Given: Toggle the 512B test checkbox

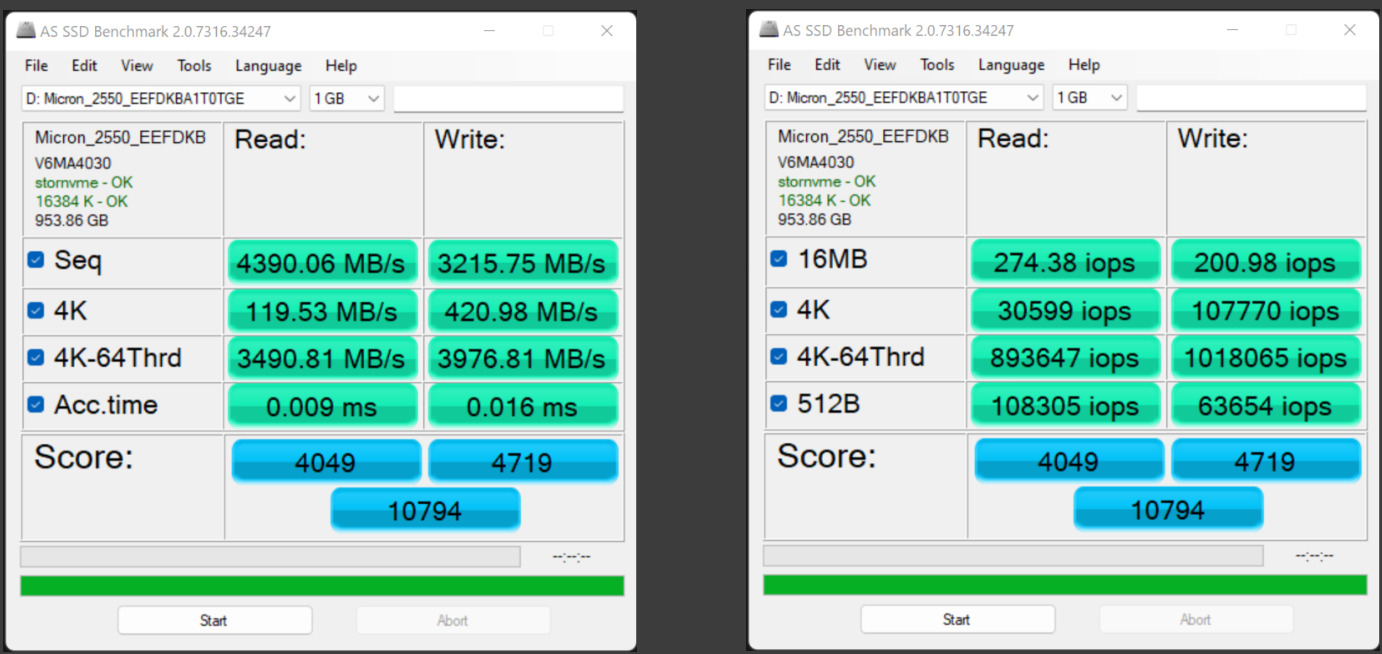Looking at the screenshot, I should (x=779, y=404).
